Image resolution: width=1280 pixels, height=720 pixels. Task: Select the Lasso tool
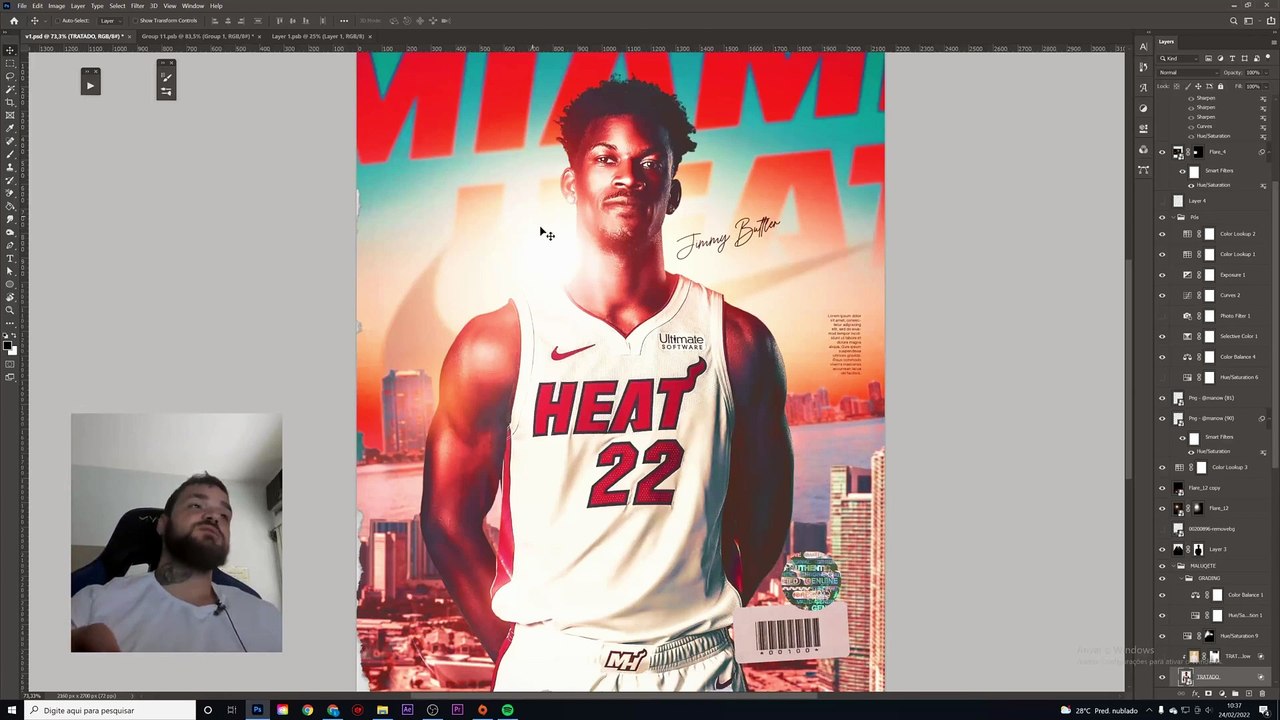coord(10,76)
